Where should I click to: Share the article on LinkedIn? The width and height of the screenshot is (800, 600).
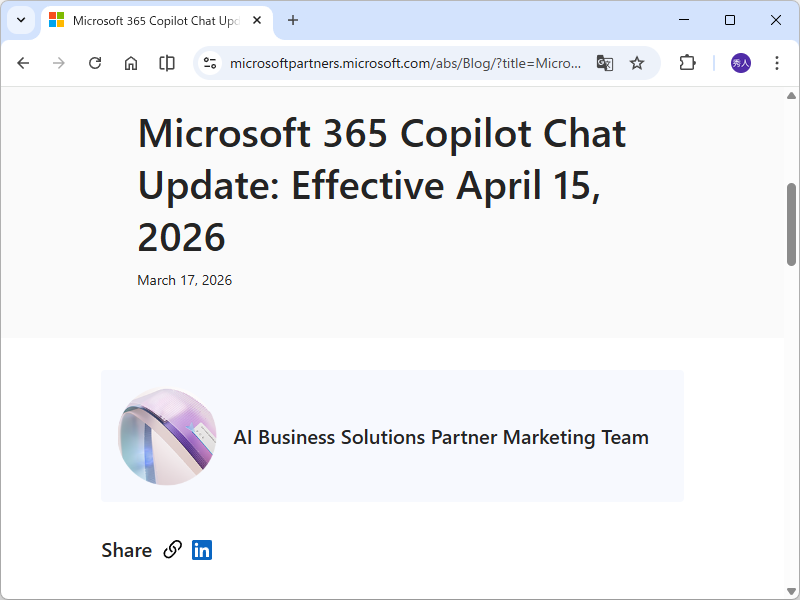202,549
